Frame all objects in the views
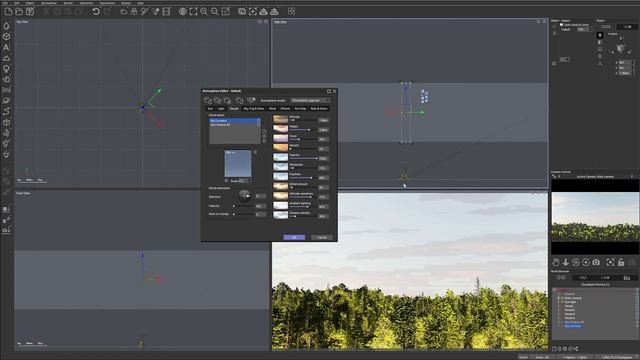640x360 pixels. [193, 11]
